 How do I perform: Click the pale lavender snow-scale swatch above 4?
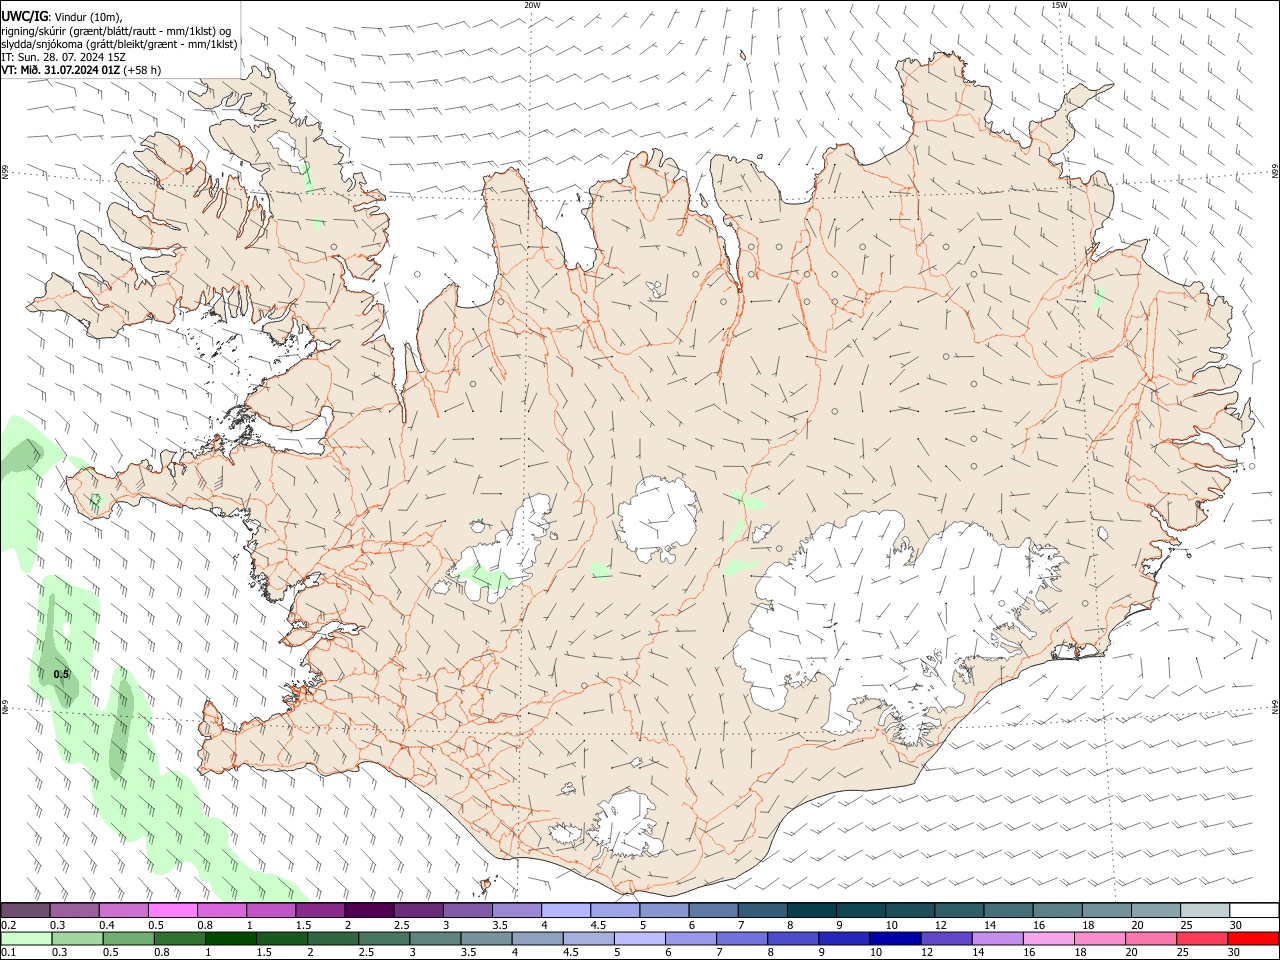tap(567, 911)
